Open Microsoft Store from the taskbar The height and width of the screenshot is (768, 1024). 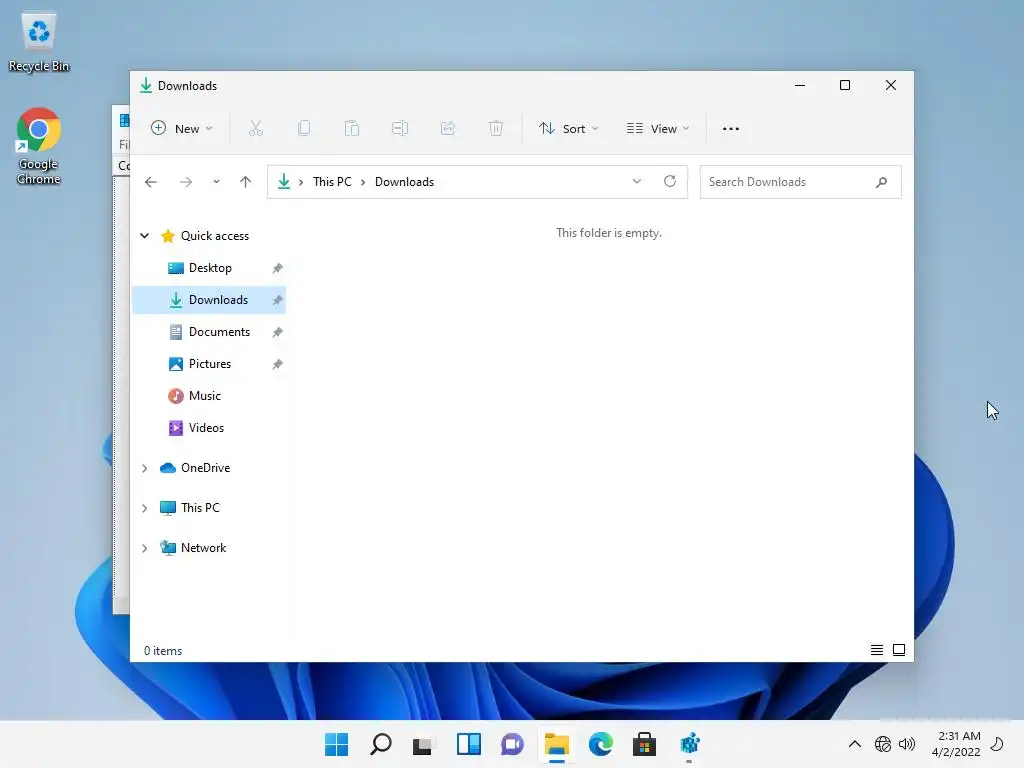(644, 744)
